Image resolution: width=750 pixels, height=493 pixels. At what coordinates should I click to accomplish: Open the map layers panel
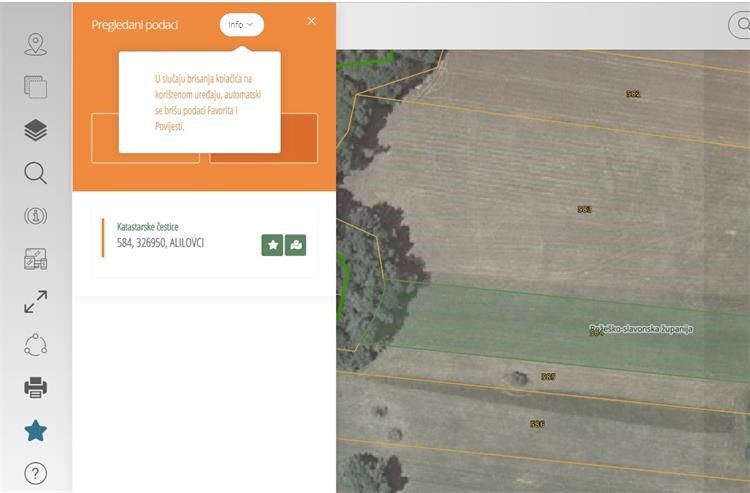pyautogui.click(x=36, y=130)
